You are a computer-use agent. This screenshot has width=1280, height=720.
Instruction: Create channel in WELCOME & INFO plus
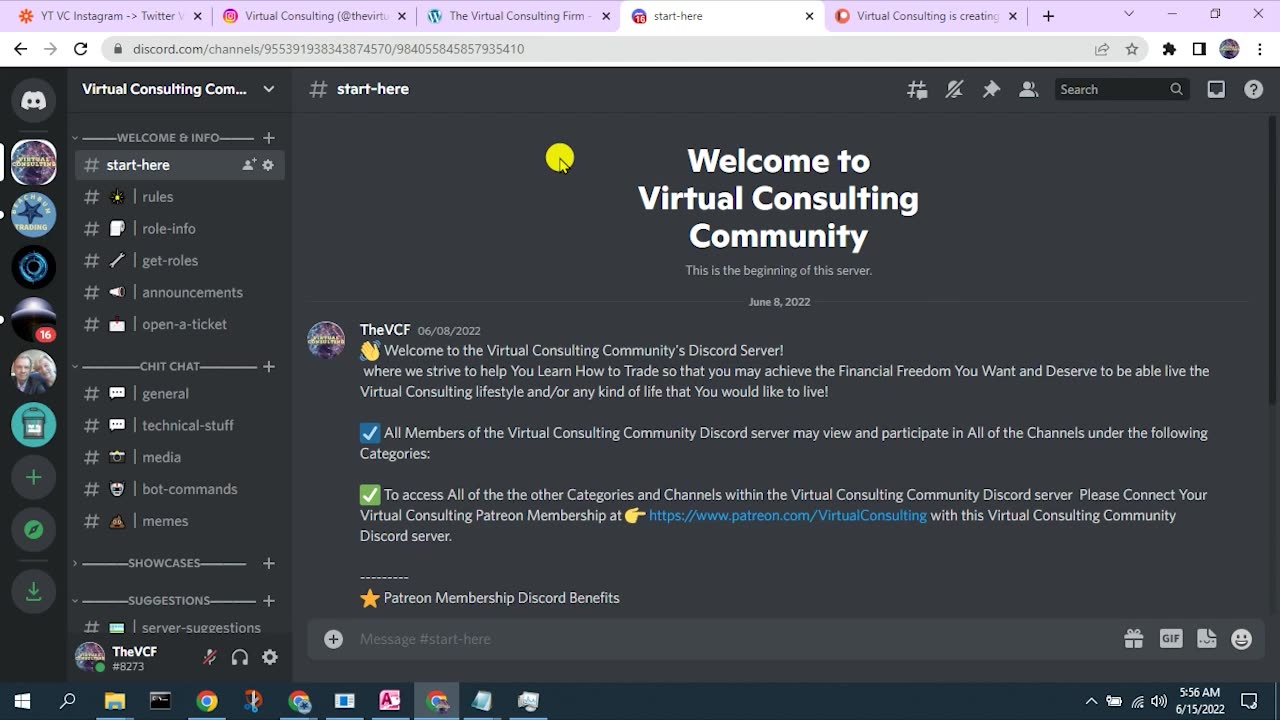[268, 138]
